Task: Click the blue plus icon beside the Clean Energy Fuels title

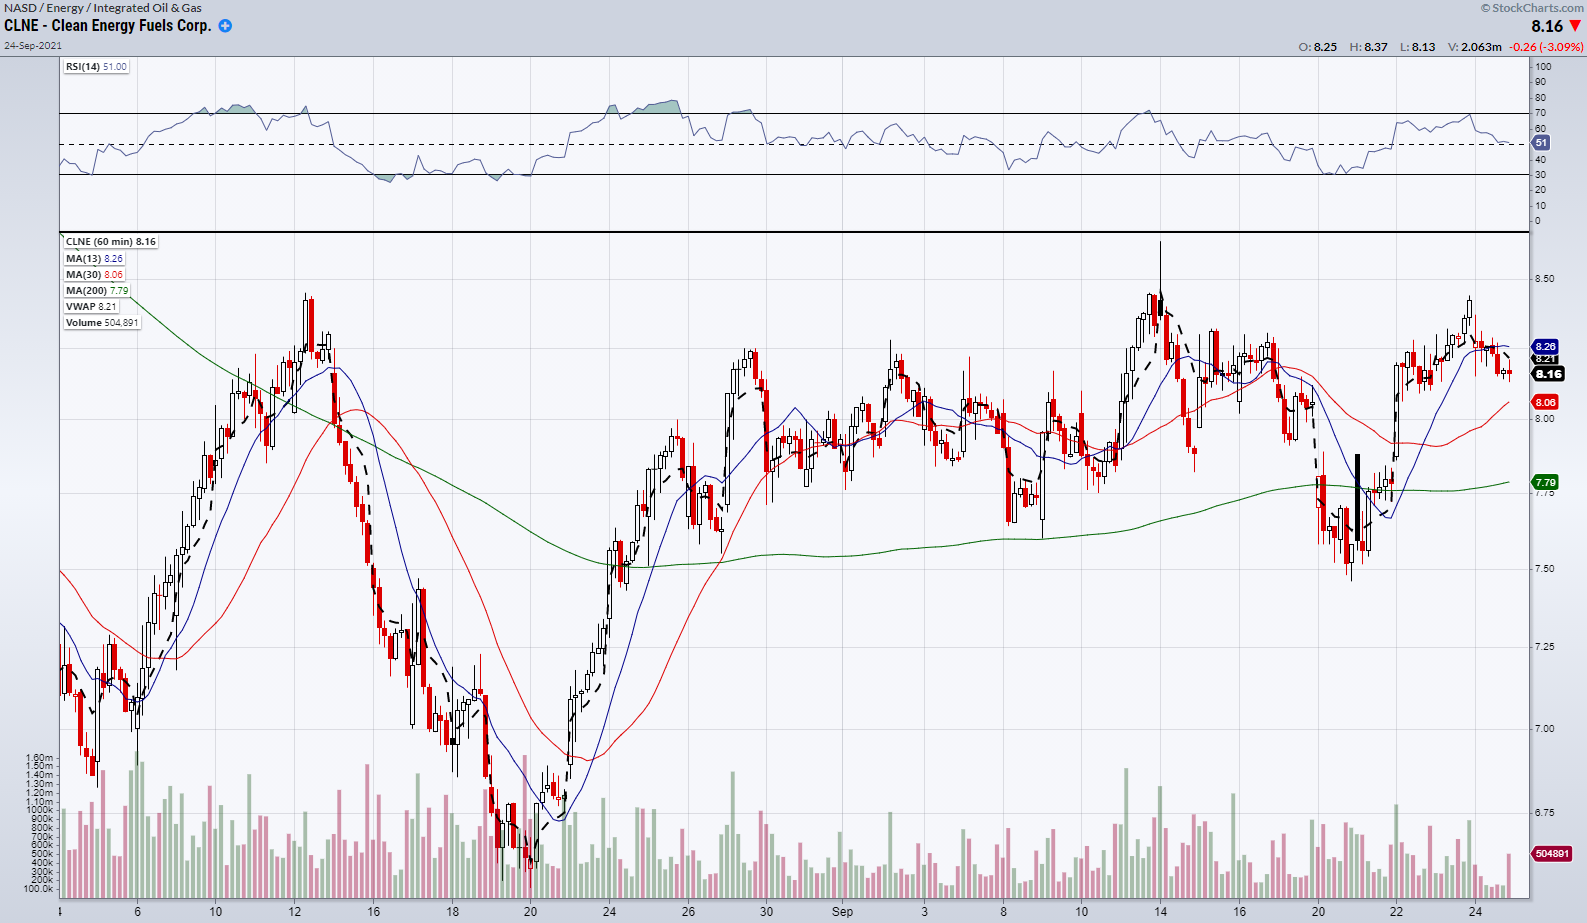Action: click(225, 26)
